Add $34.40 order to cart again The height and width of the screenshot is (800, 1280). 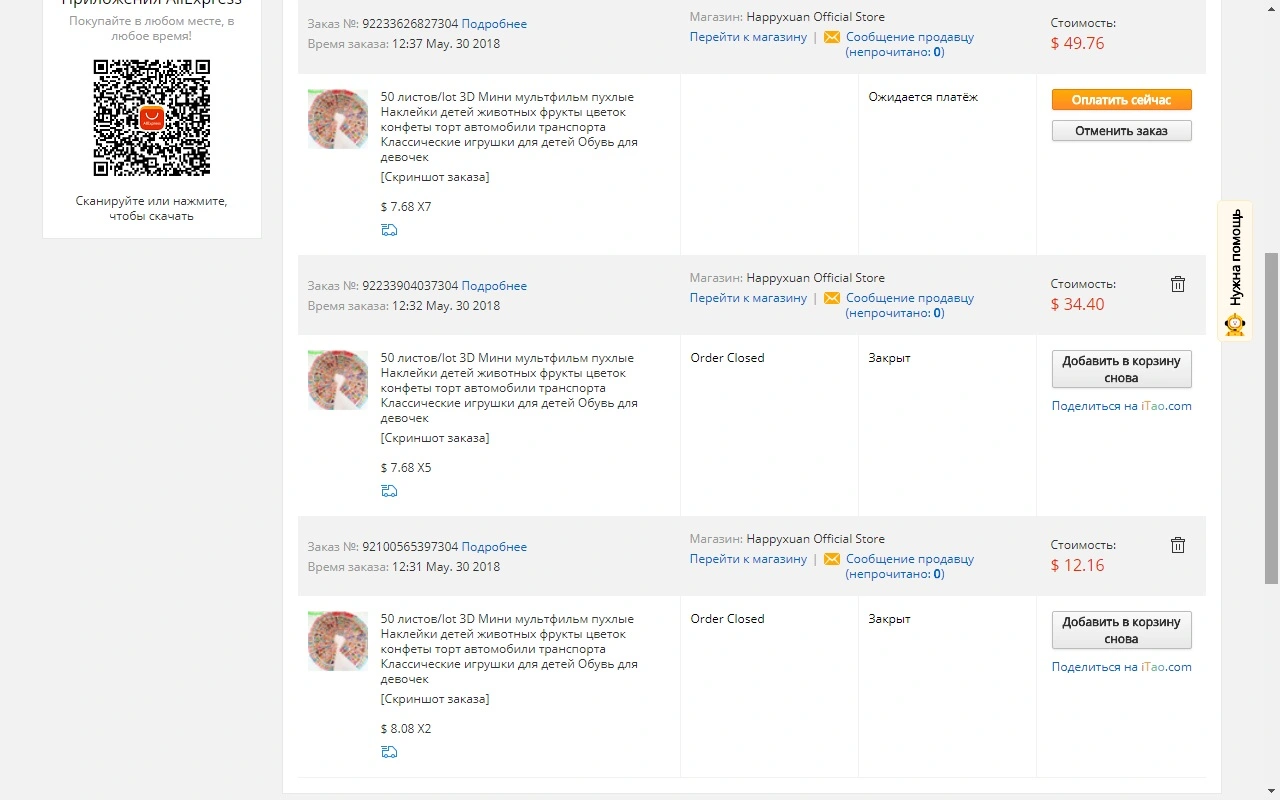coord(1121,369)
